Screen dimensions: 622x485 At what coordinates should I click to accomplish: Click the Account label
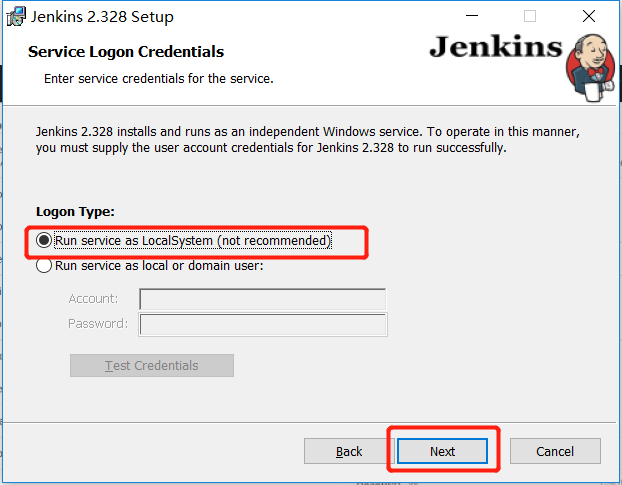pyautogui.click(x=93, y=299)
